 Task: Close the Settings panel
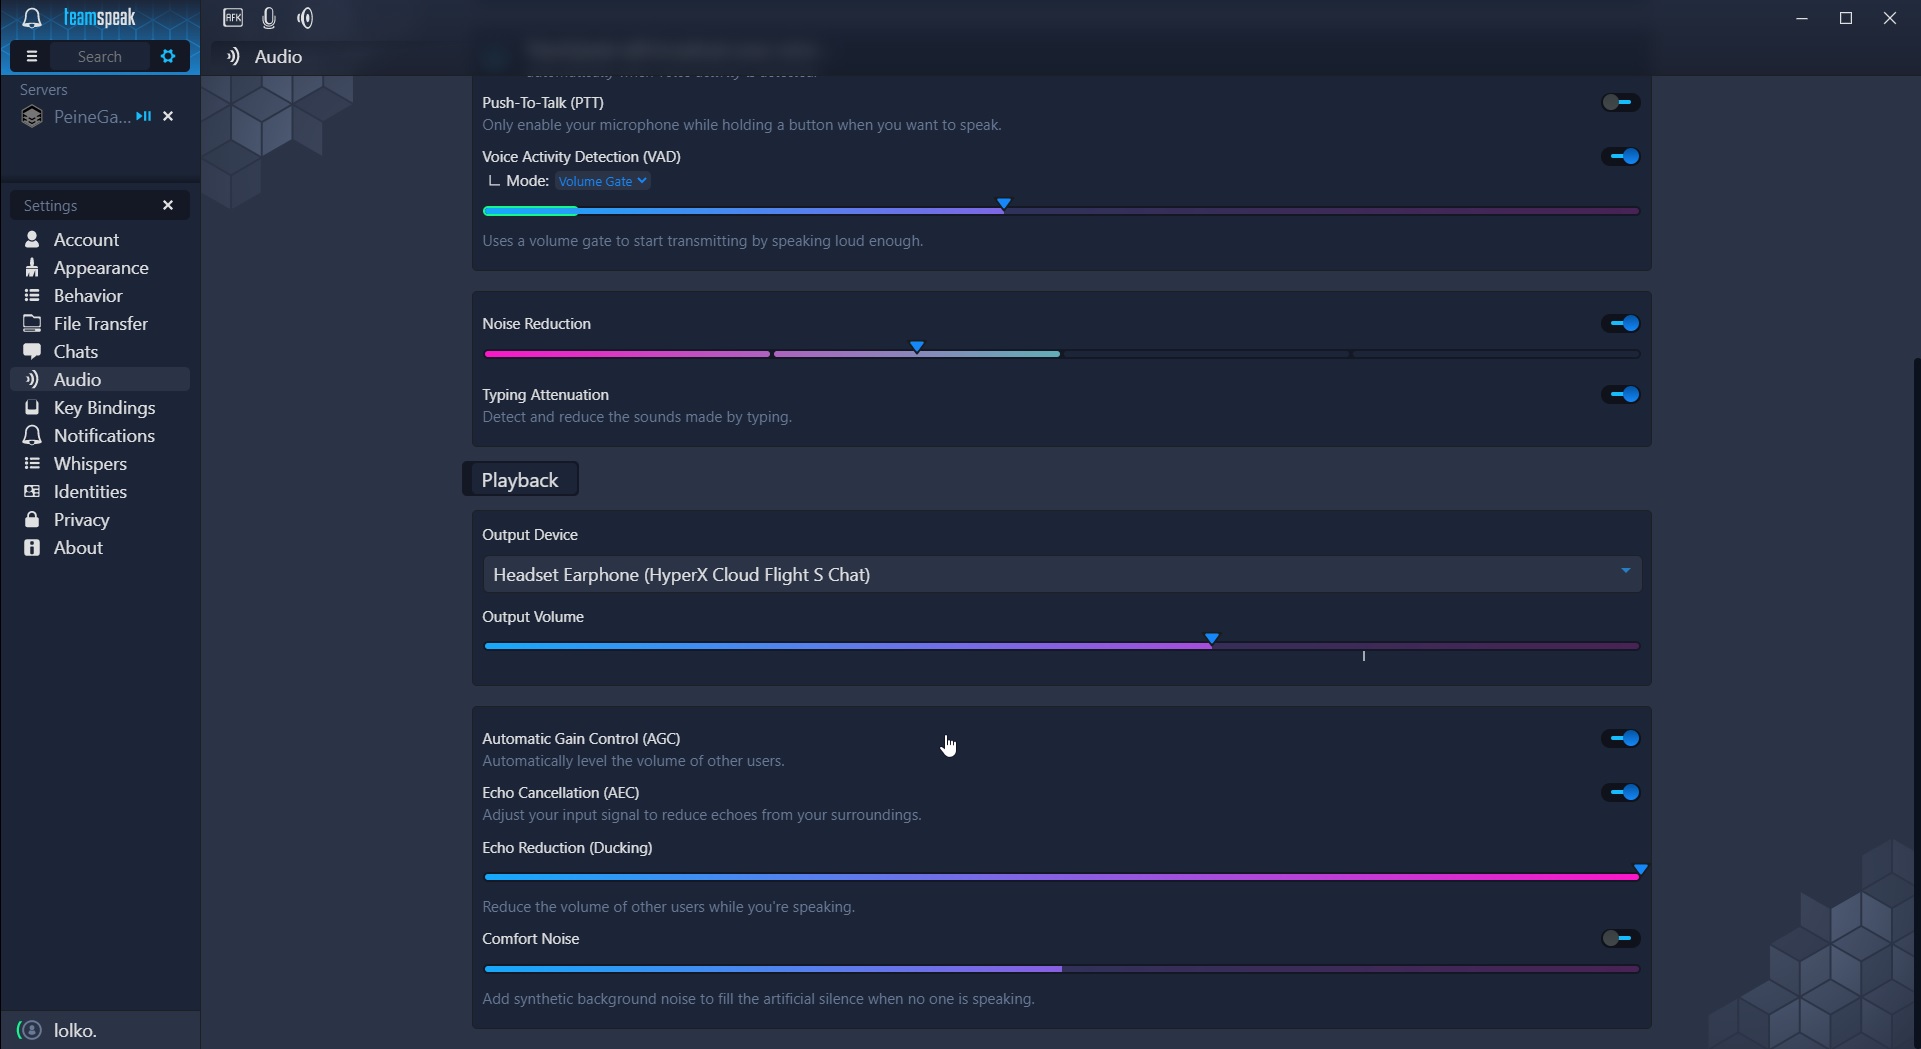(168, 205)
